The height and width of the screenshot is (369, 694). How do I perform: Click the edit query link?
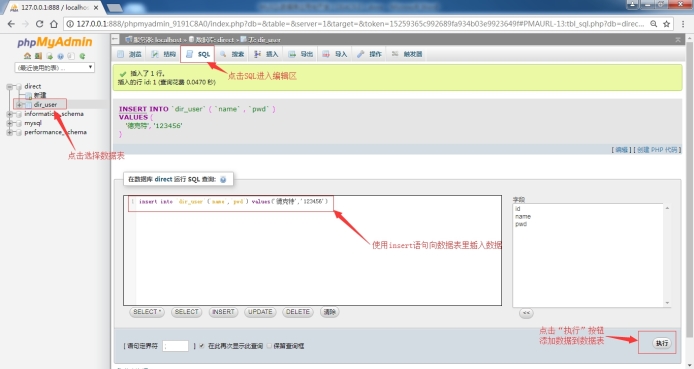click(x=621, y=150)
